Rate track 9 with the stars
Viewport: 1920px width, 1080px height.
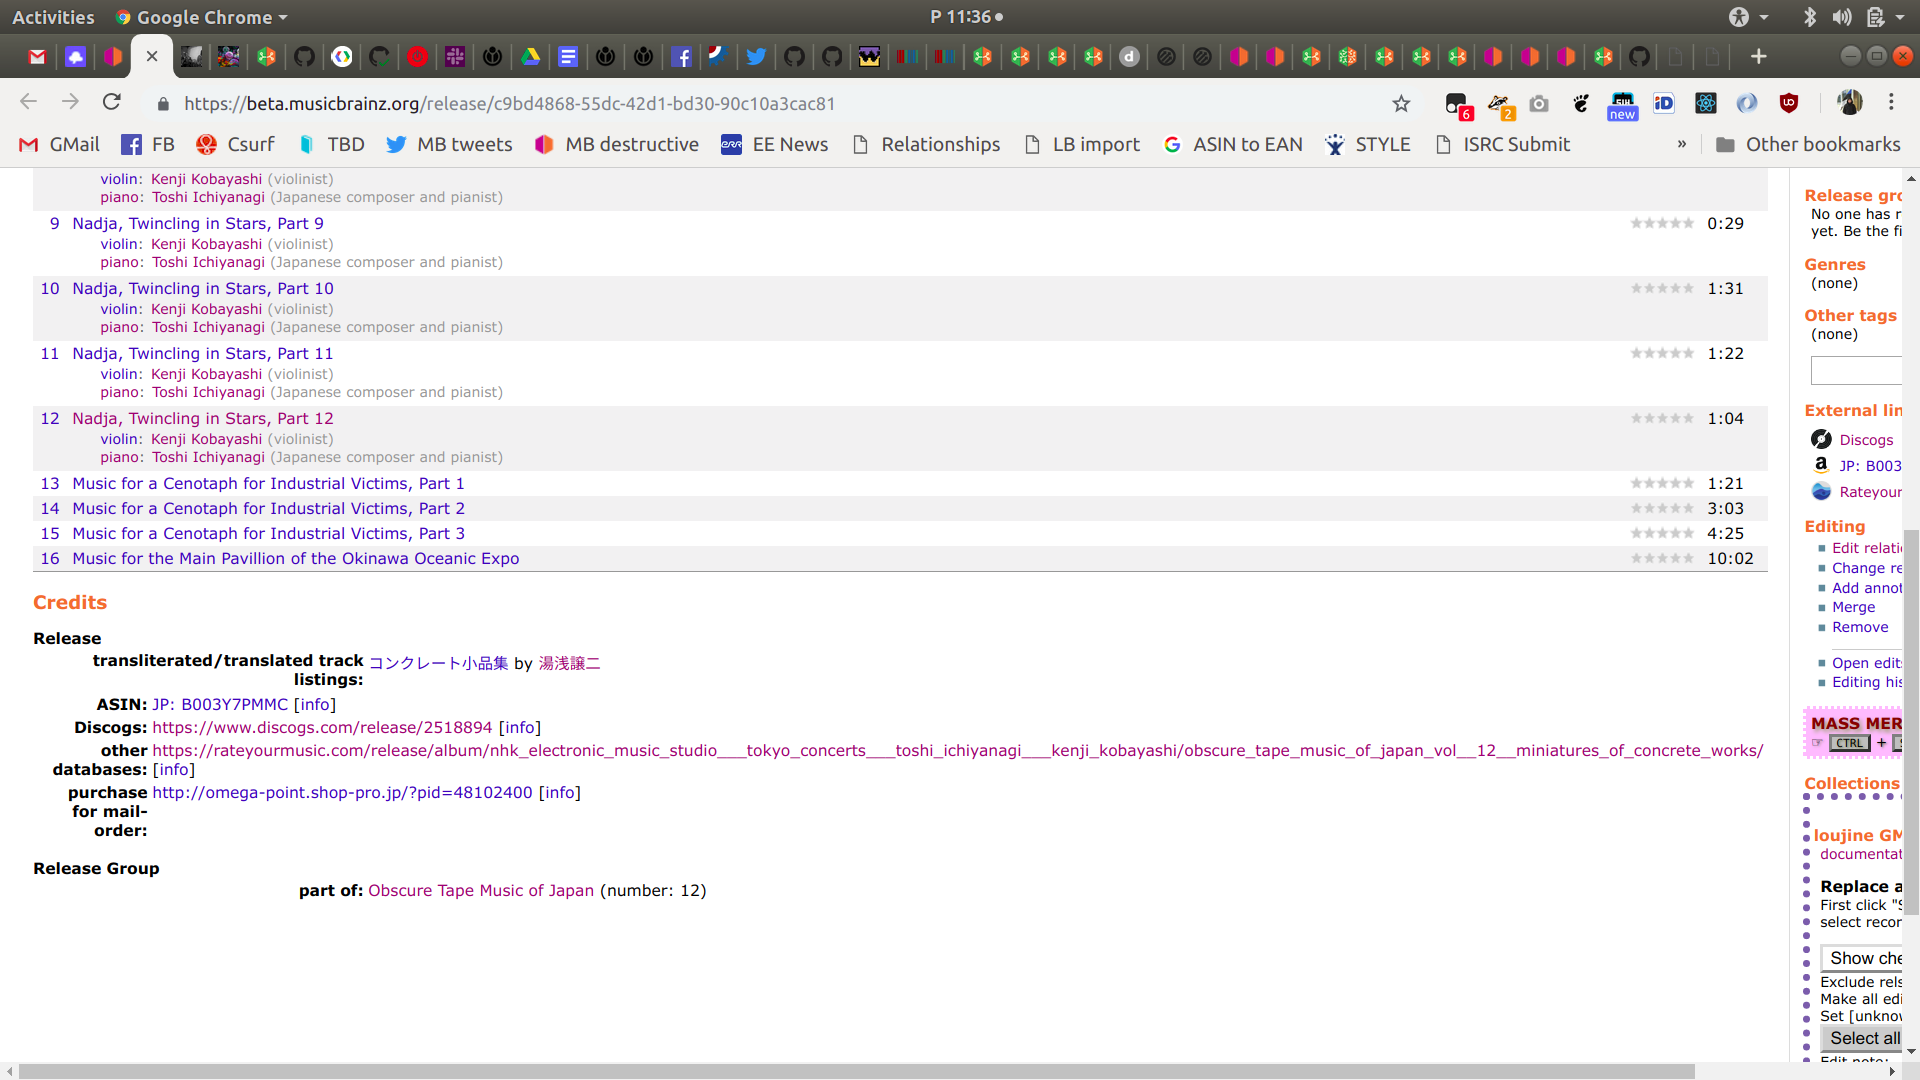(x=1662, y=223)
